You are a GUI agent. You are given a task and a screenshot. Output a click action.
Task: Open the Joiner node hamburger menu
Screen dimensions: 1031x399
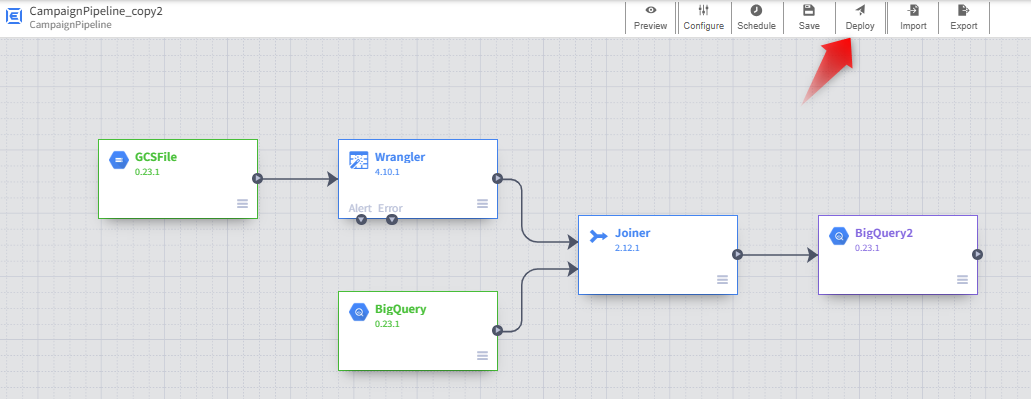(x=723, y=280)
